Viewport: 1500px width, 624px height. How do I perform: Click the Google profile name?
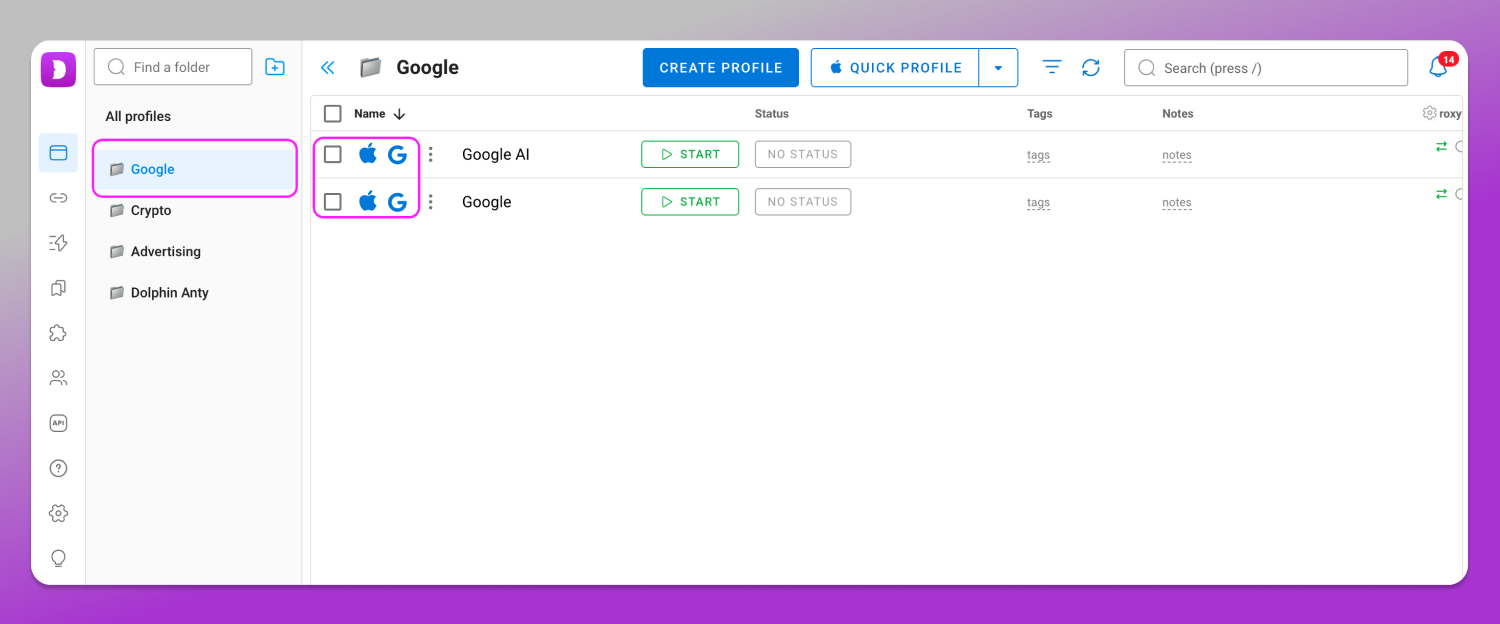pos(487,202)
